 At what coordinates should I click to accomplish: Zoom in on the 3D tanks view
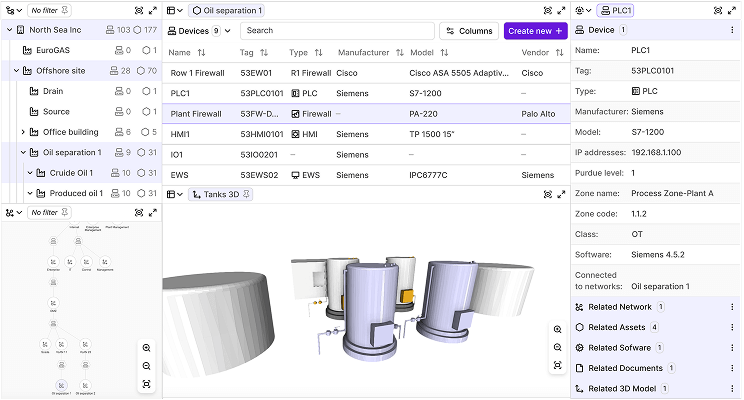(x=557, y=329)
